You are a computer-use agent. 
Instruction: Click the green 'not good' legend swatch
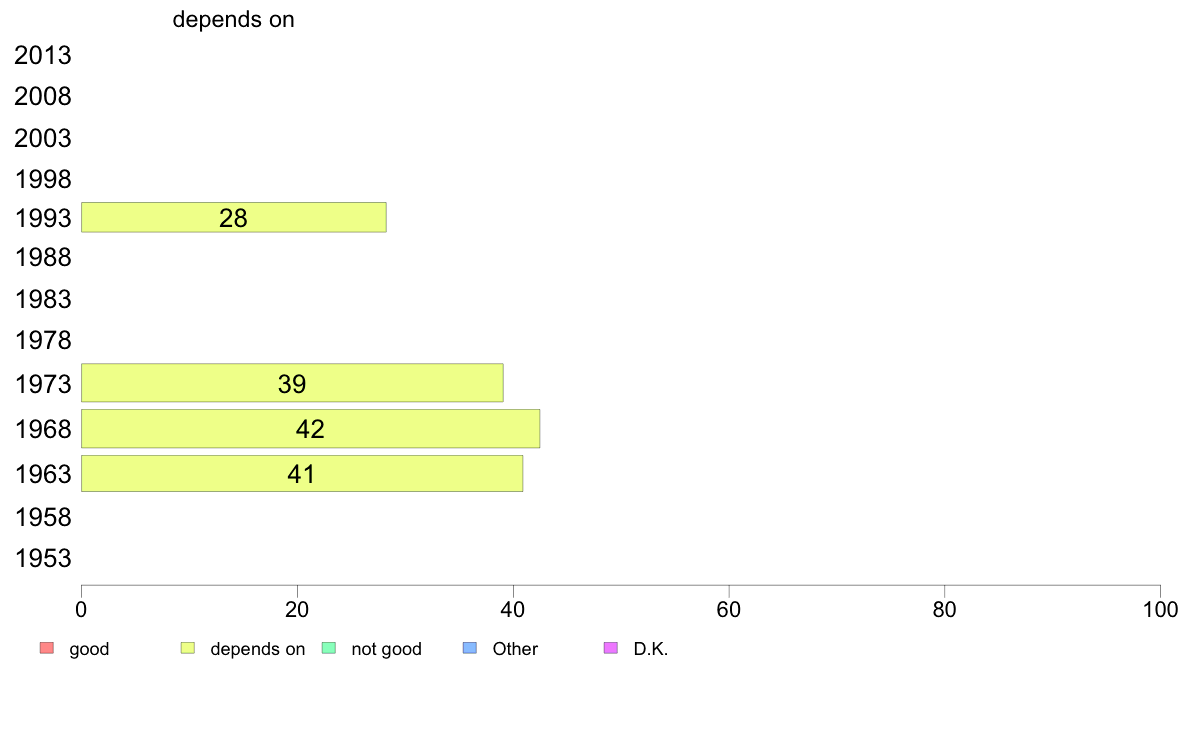pos(329,648)
